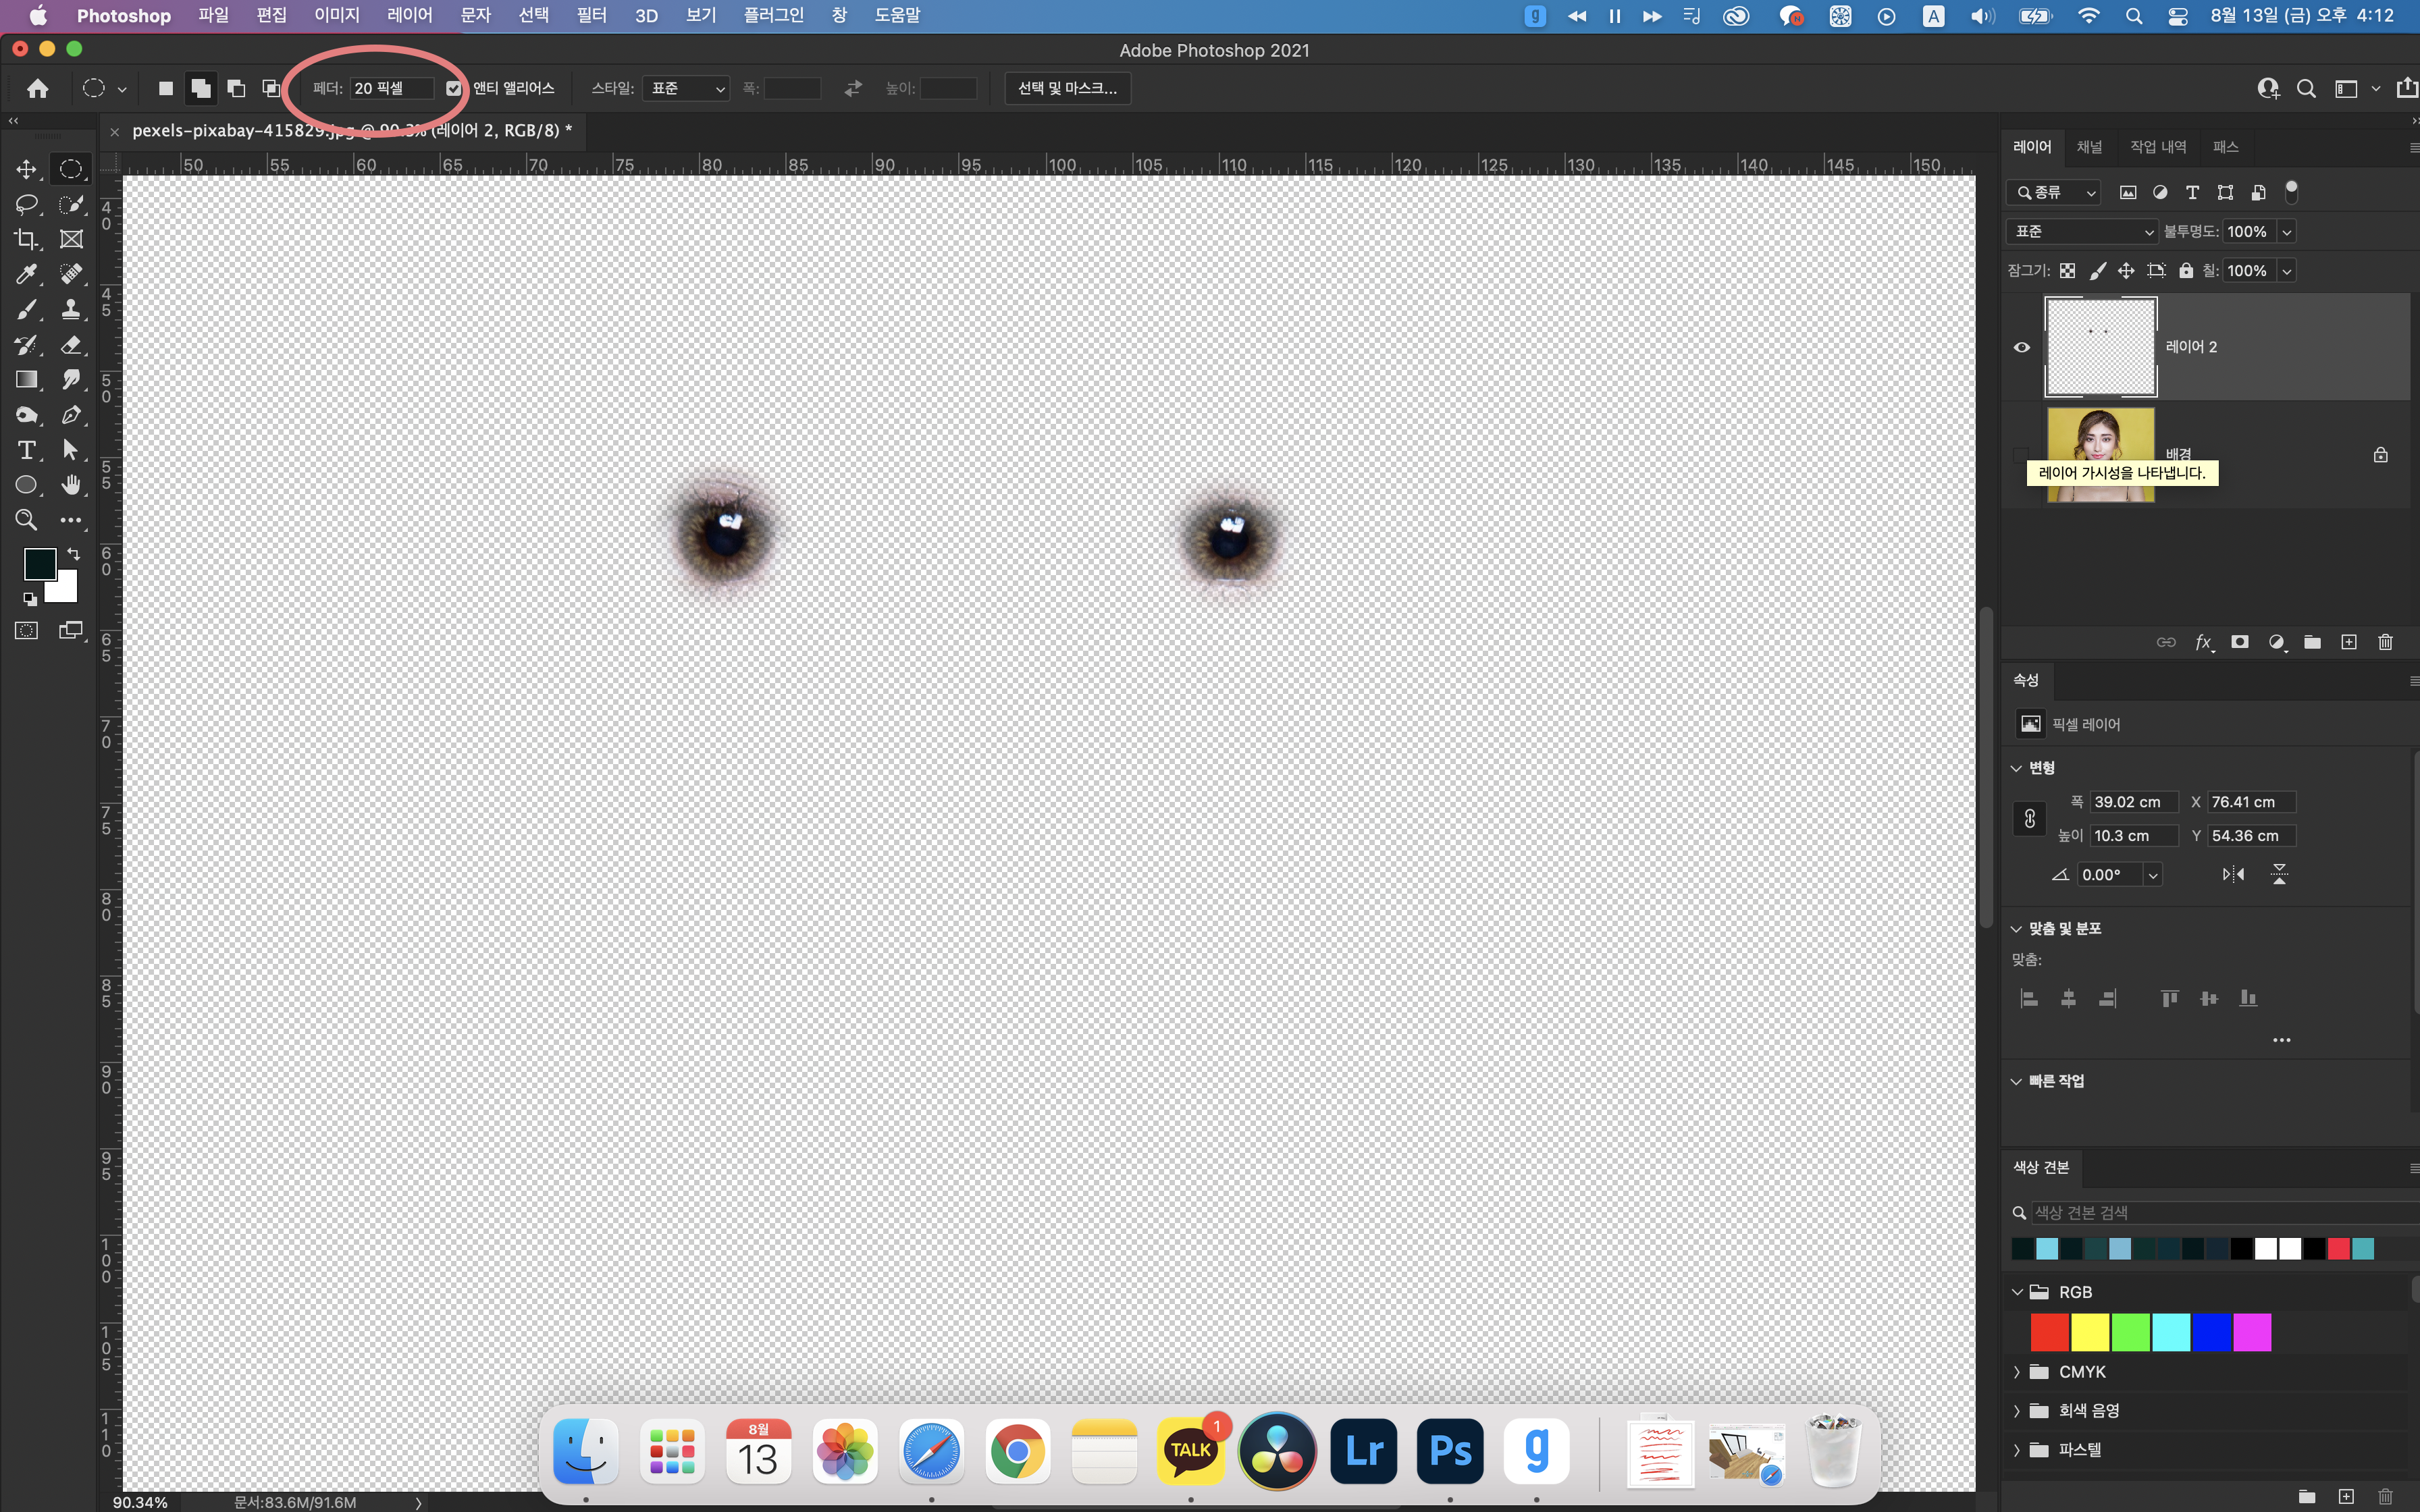This screenshot has height=1512, width=2420.
Task: Open the layer style fx menu
Action: 2203,642
